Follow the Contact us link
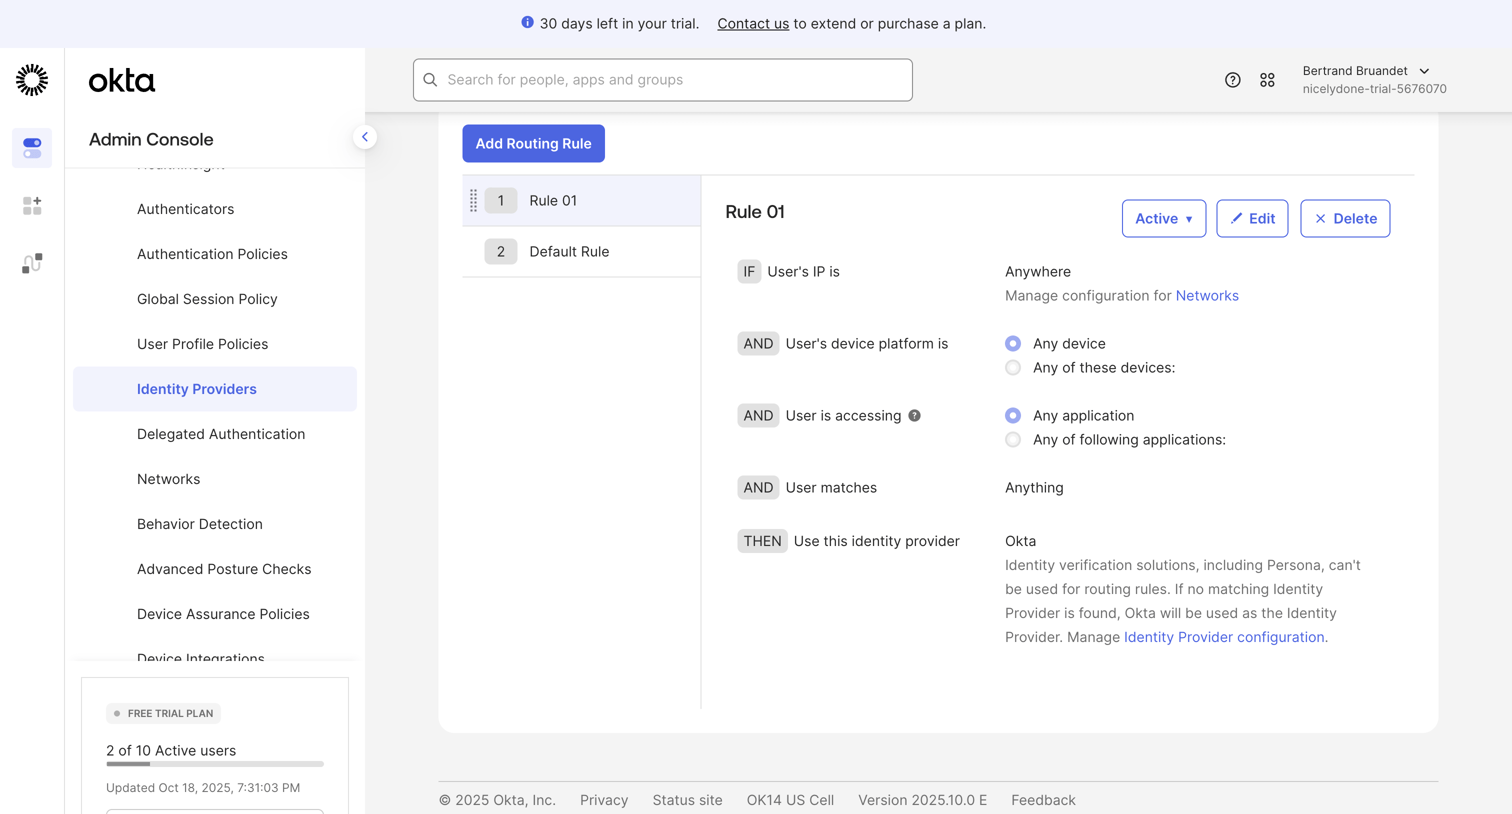The height and width of the screenshot is (814, 1512). [x=753, y=23]
